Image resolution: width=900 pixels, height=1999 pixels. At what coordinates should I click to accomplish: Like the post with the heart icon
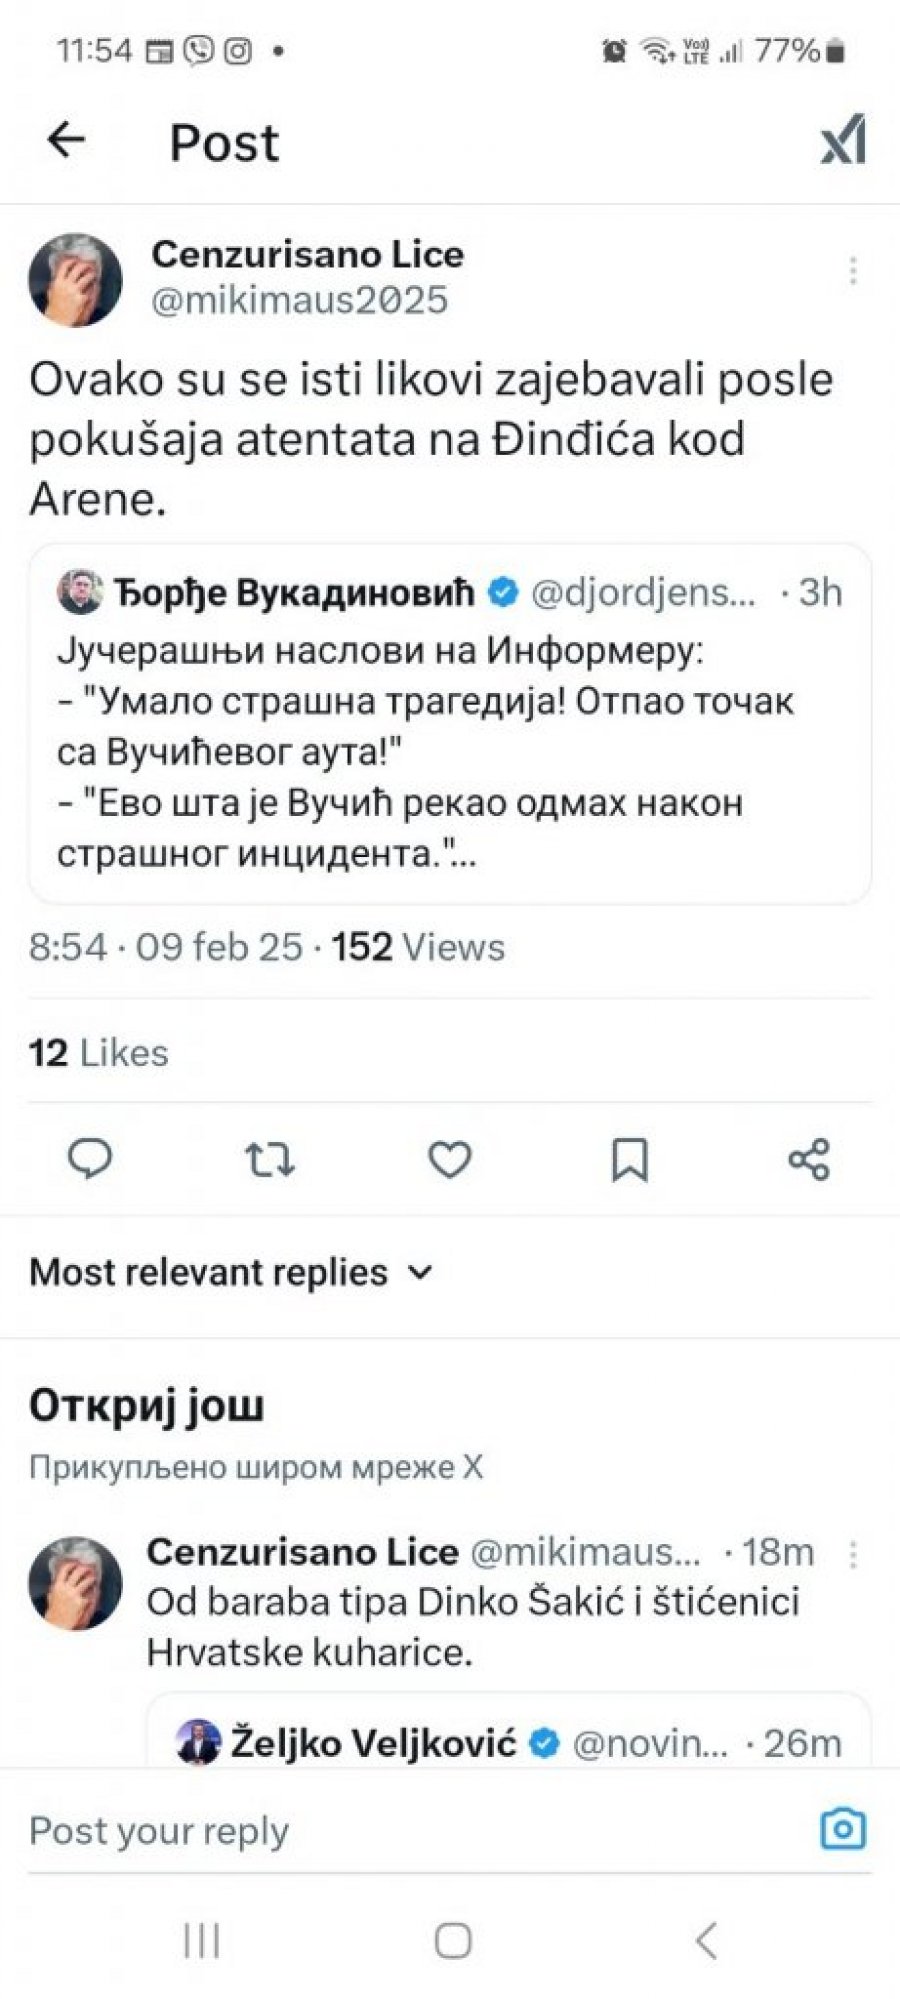coord(450,1160)
